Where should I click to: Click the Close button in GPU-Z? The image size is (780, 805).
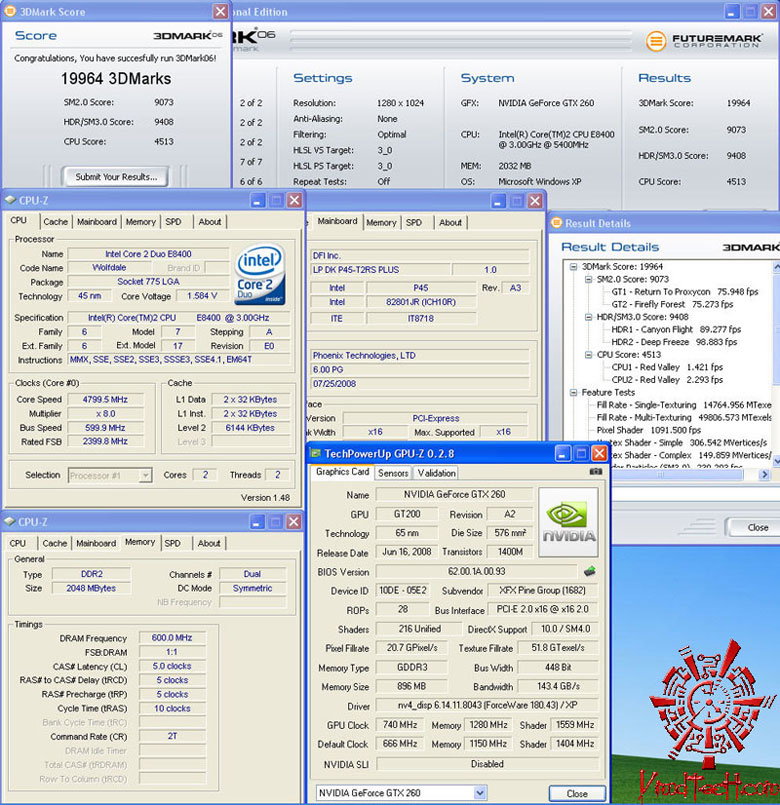click(577, 793)
